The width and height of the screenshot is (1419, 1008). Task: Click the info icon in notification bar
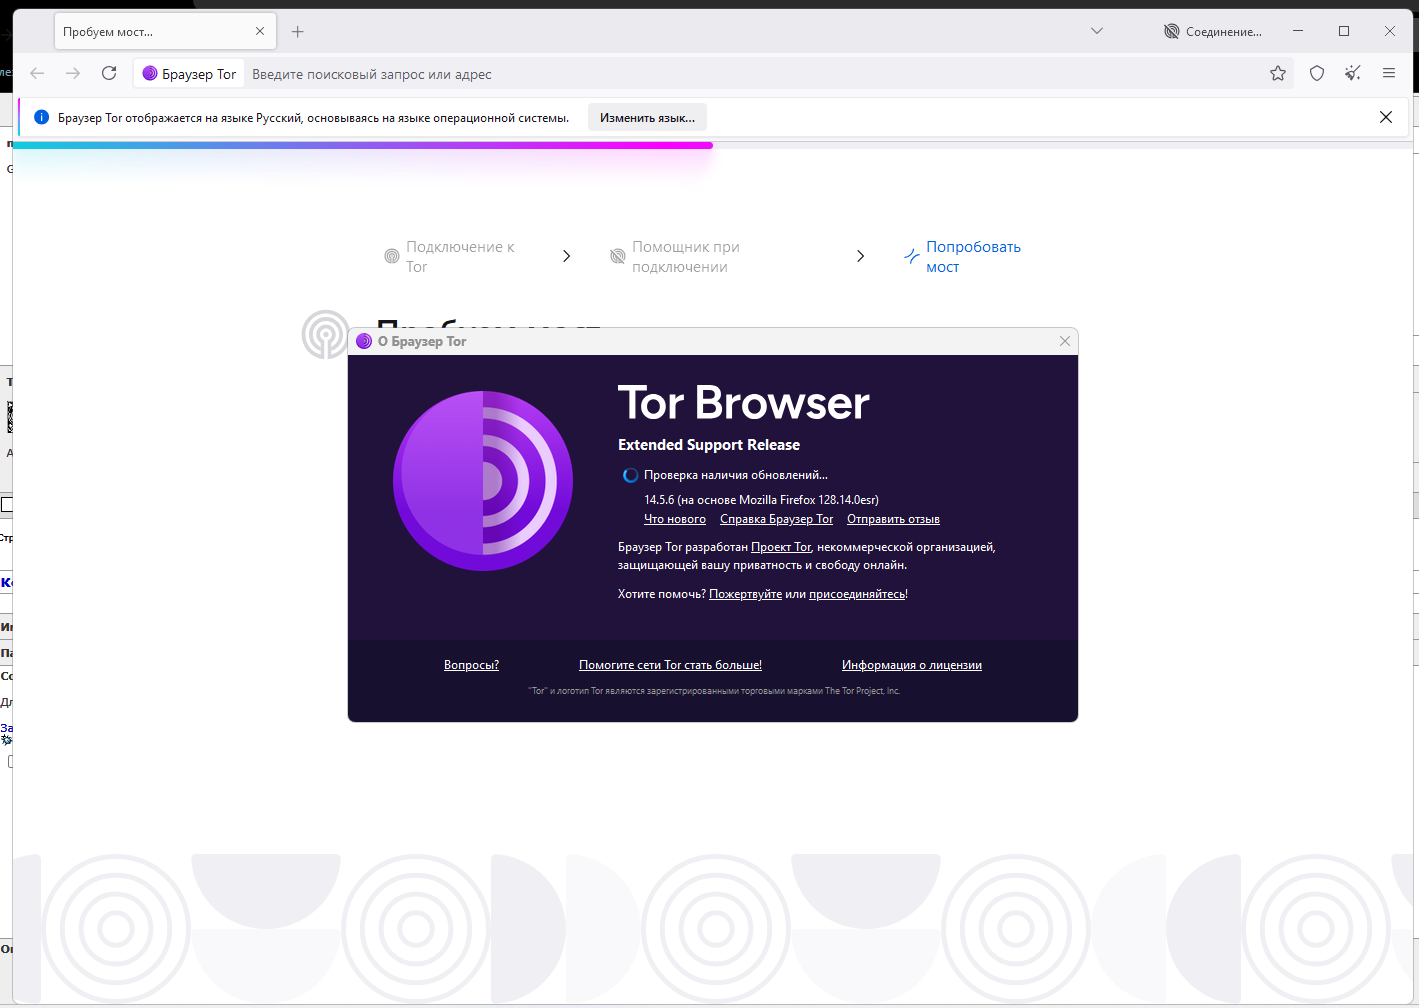tap(41, 117)
